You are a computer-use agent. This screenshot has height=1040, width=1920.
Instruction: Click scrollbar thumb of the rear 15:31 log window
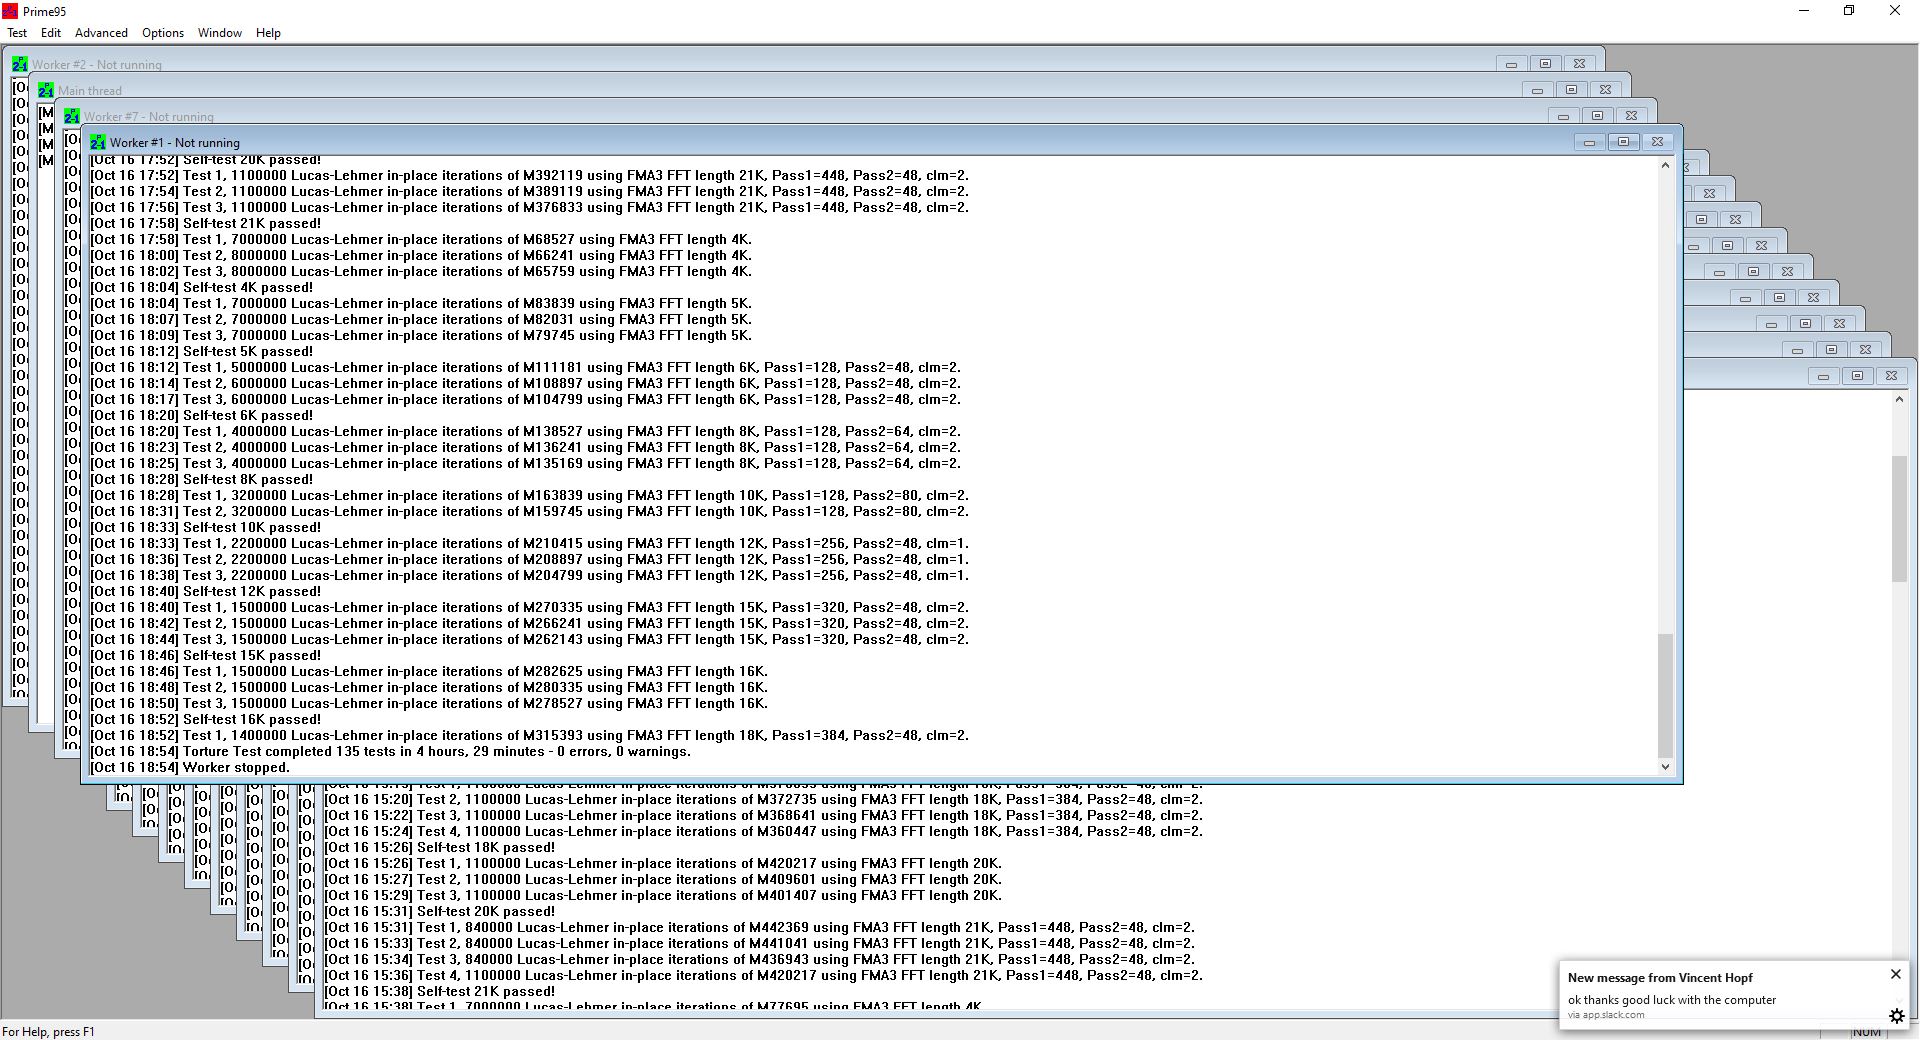1899,518
